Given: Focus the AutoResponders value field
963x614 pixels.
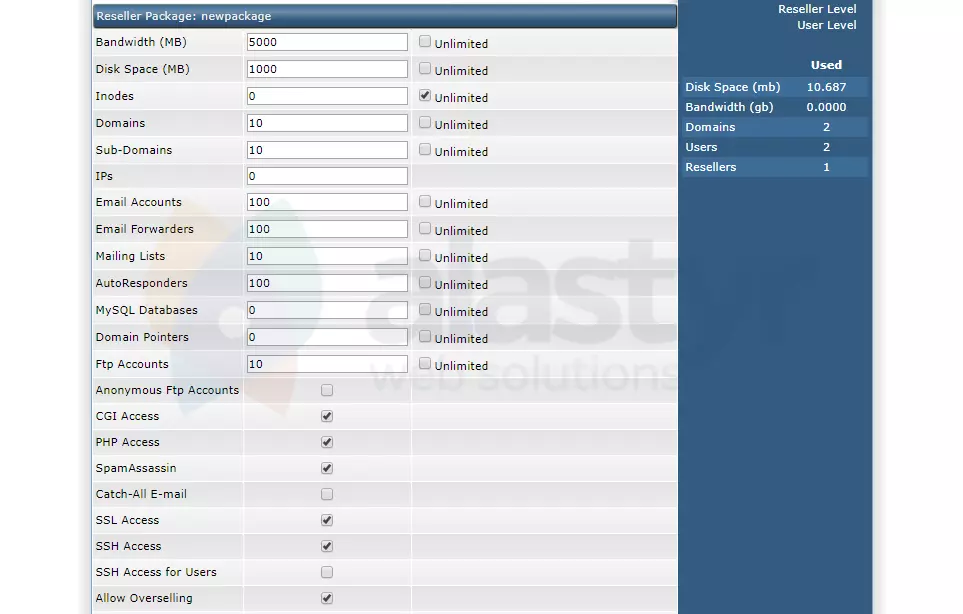Looking at the screenshot, I should (x=327, y=283).
